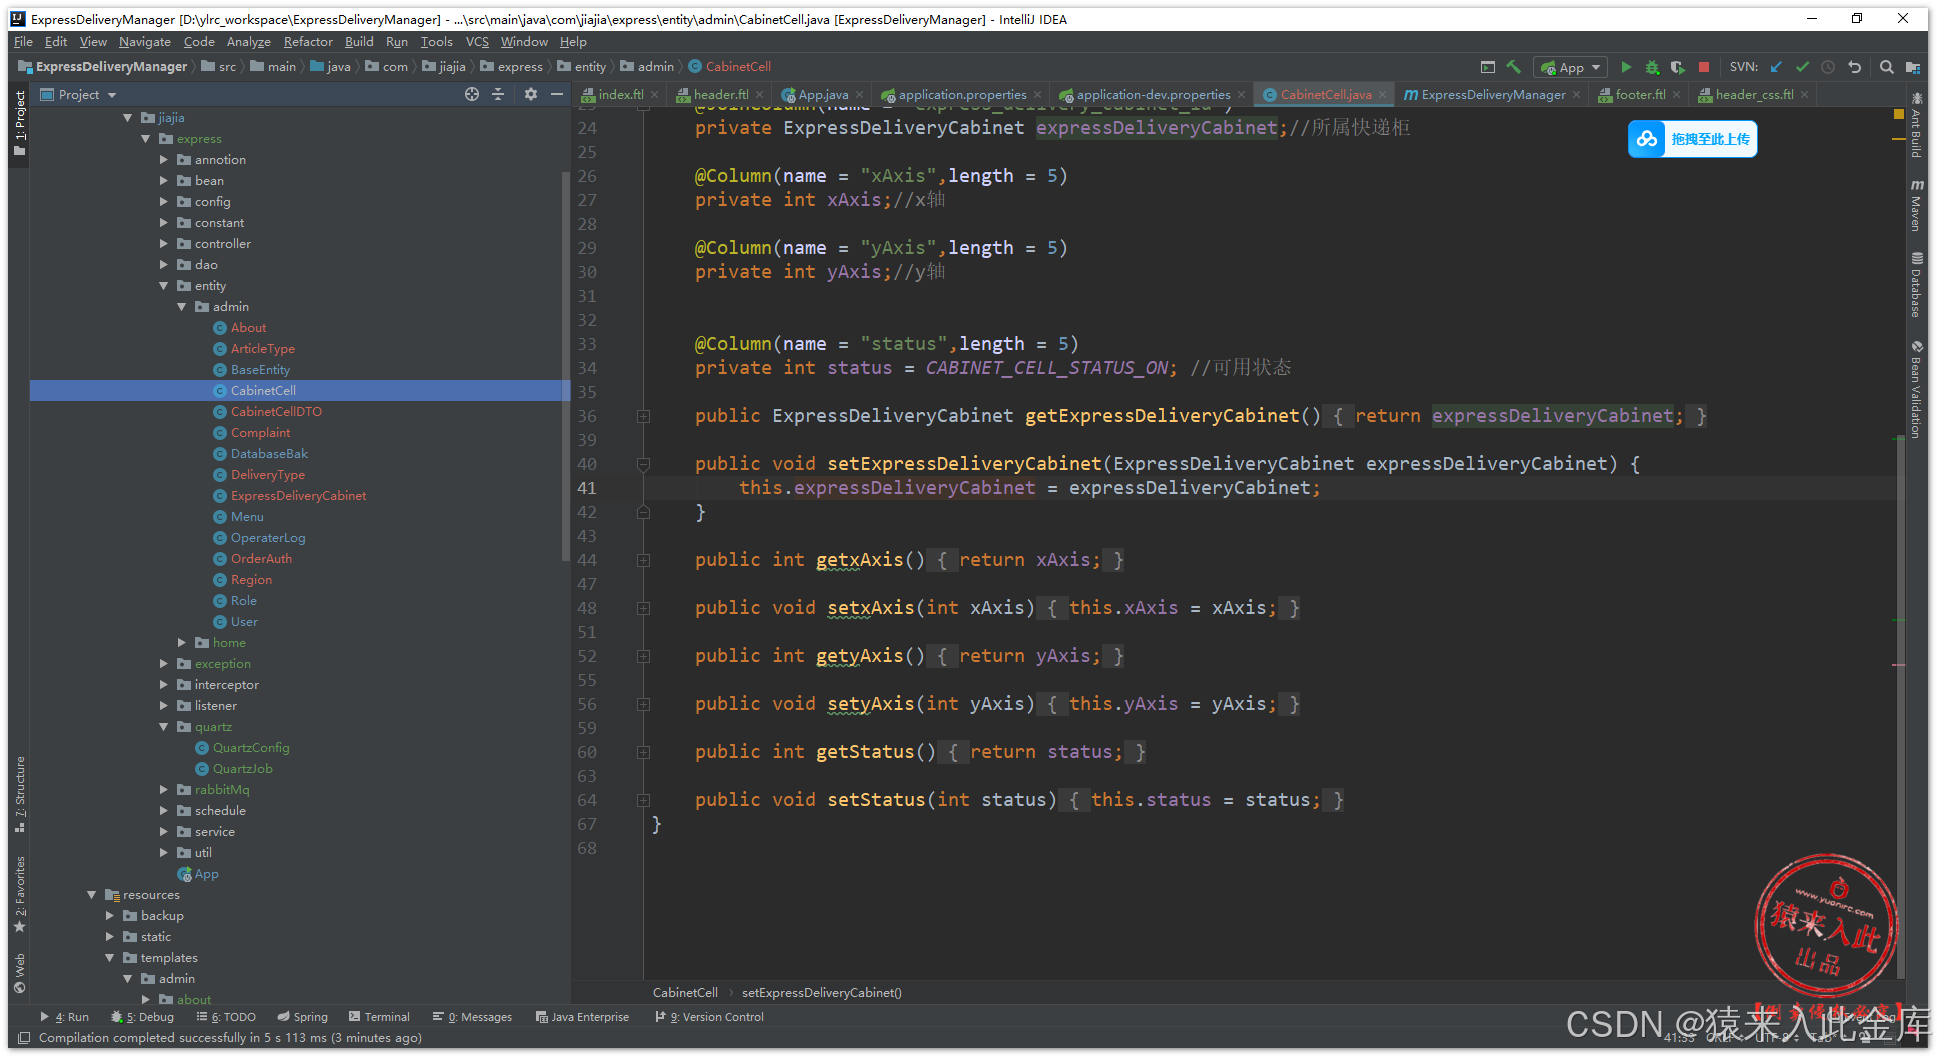
Task: Open the Web tool window
Action: (x=20, y=973)
